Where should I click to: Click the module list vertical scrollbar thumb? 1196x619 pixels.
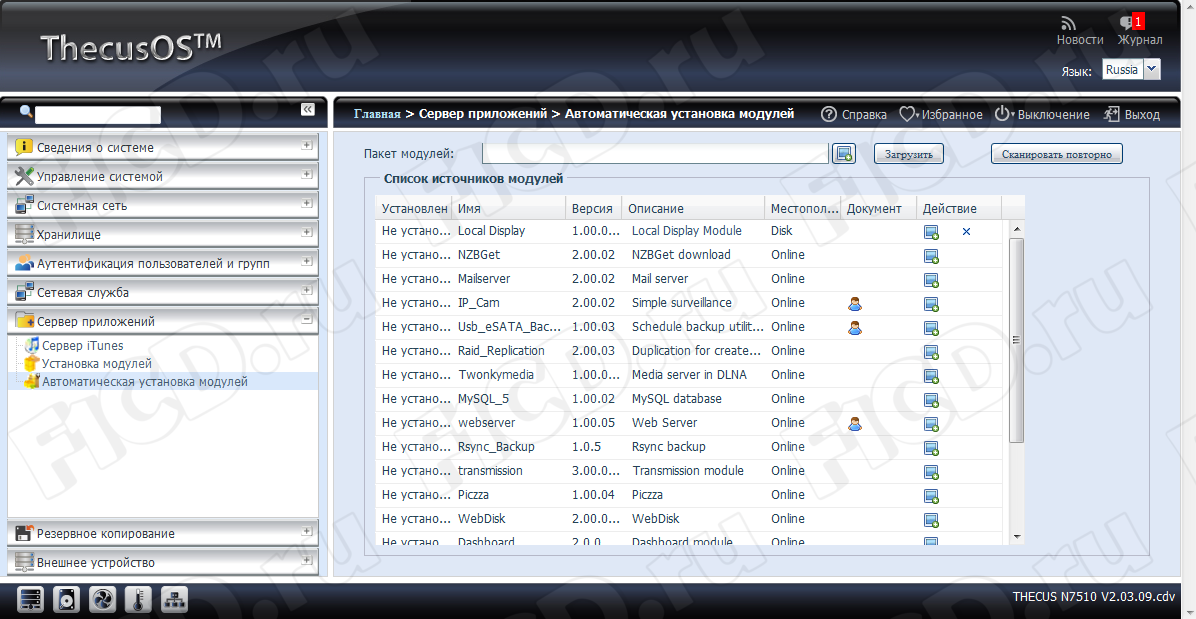[1016, 340]
